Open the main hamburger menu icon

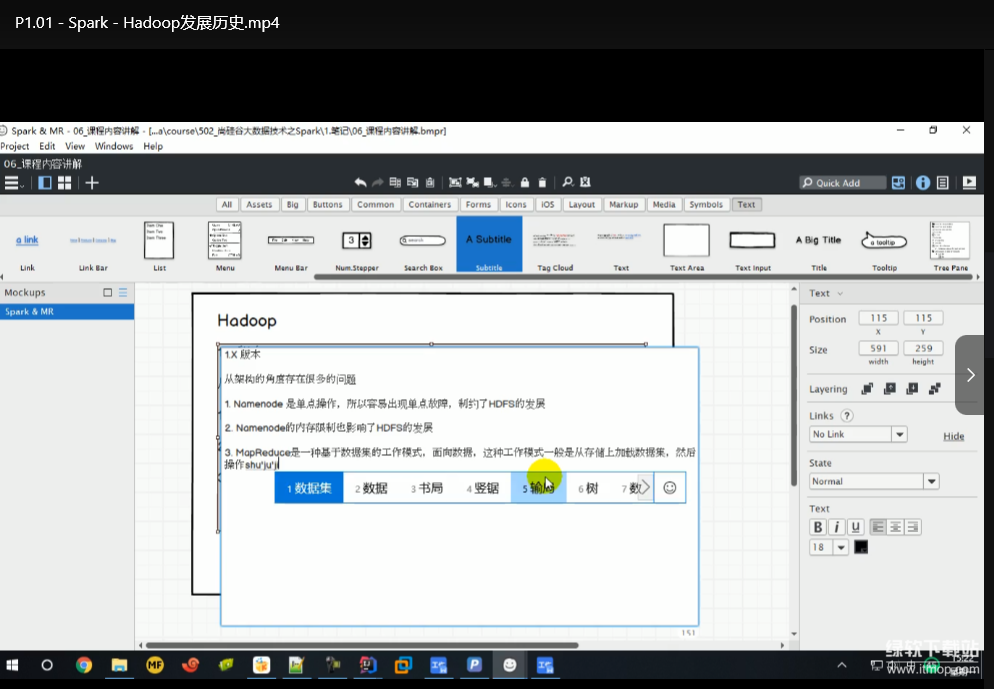(12, 183)
